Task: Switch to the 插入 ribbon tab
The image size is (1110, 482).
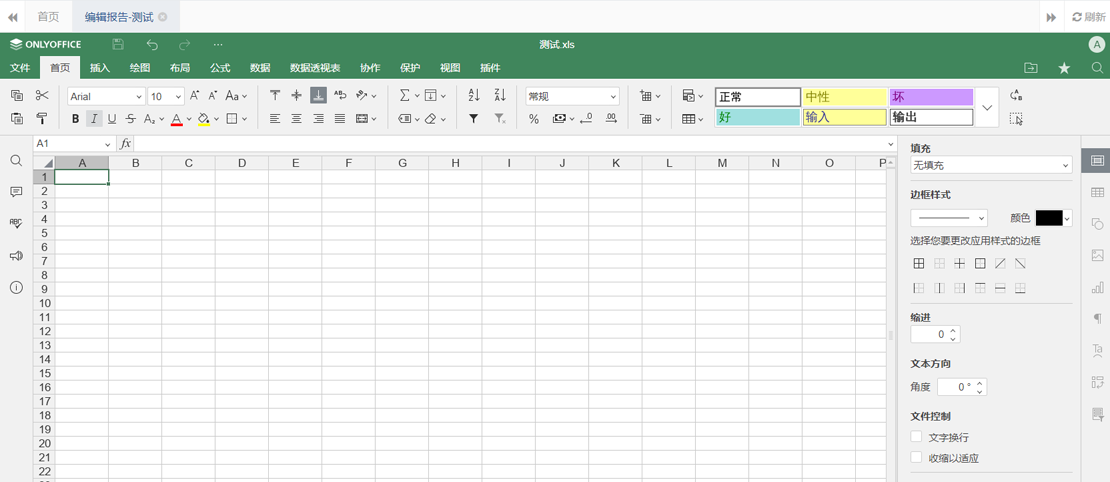Action: (100, 68)
